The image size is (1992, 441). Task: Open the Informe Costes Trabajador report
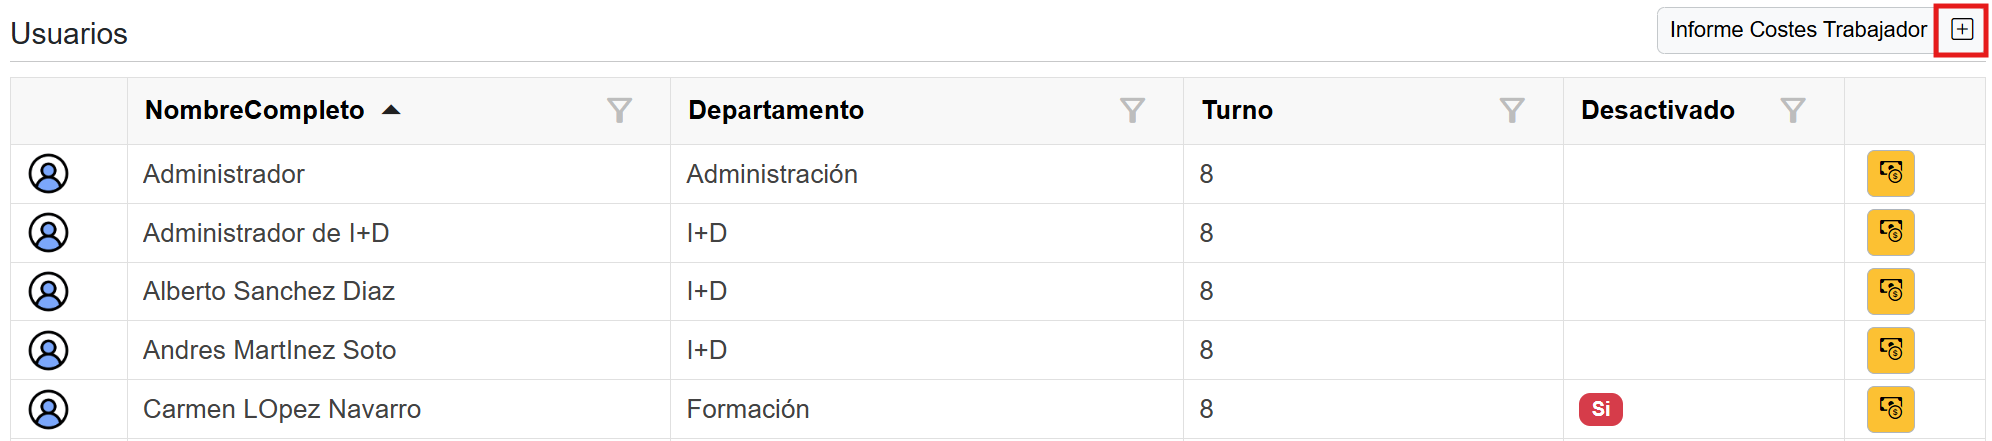tap(1797, 30)
